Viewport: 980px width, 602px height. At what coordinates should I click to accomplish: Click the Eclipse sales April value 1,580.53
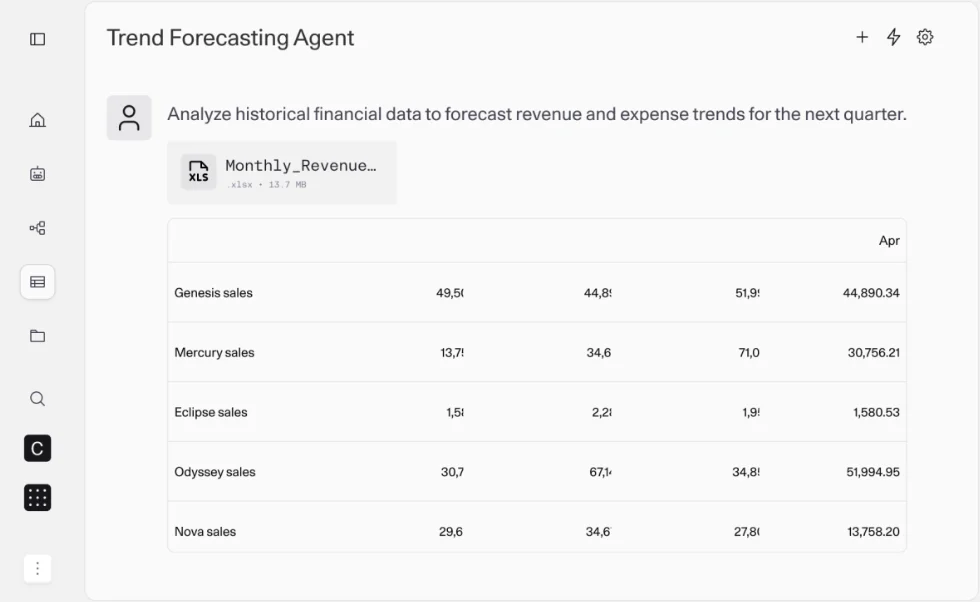(x=876, y=413)
